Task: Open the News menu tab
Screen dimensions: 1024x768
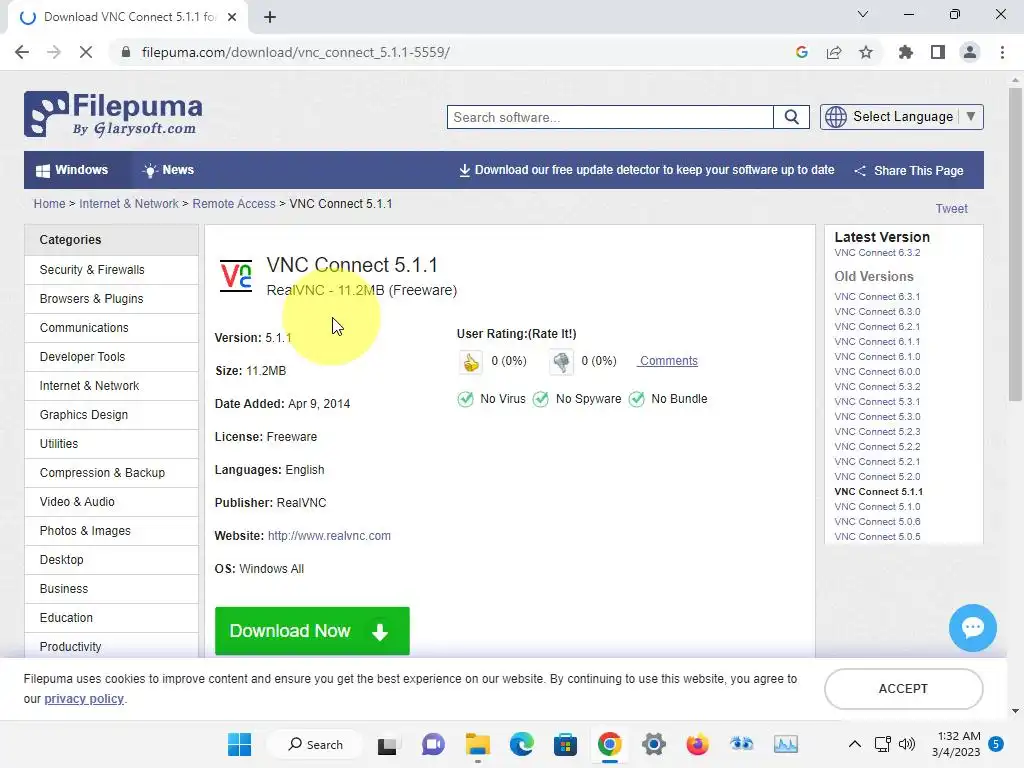Action: coord(168,170)
